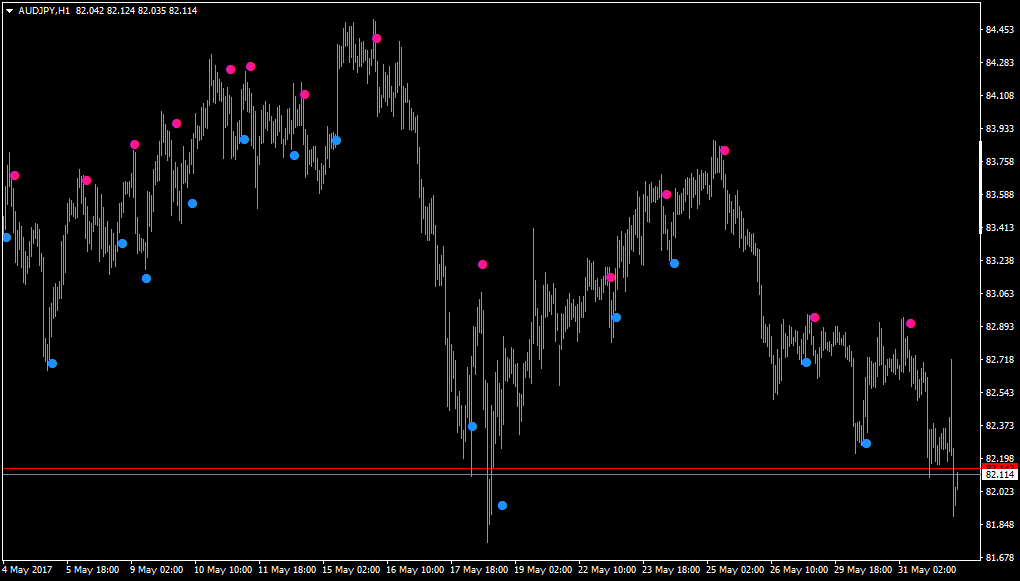This screenshot has height=581, width=1020.
Task: Click the 82.893 price axis label
Action: pyautogui.click(x=1000, y=327)
